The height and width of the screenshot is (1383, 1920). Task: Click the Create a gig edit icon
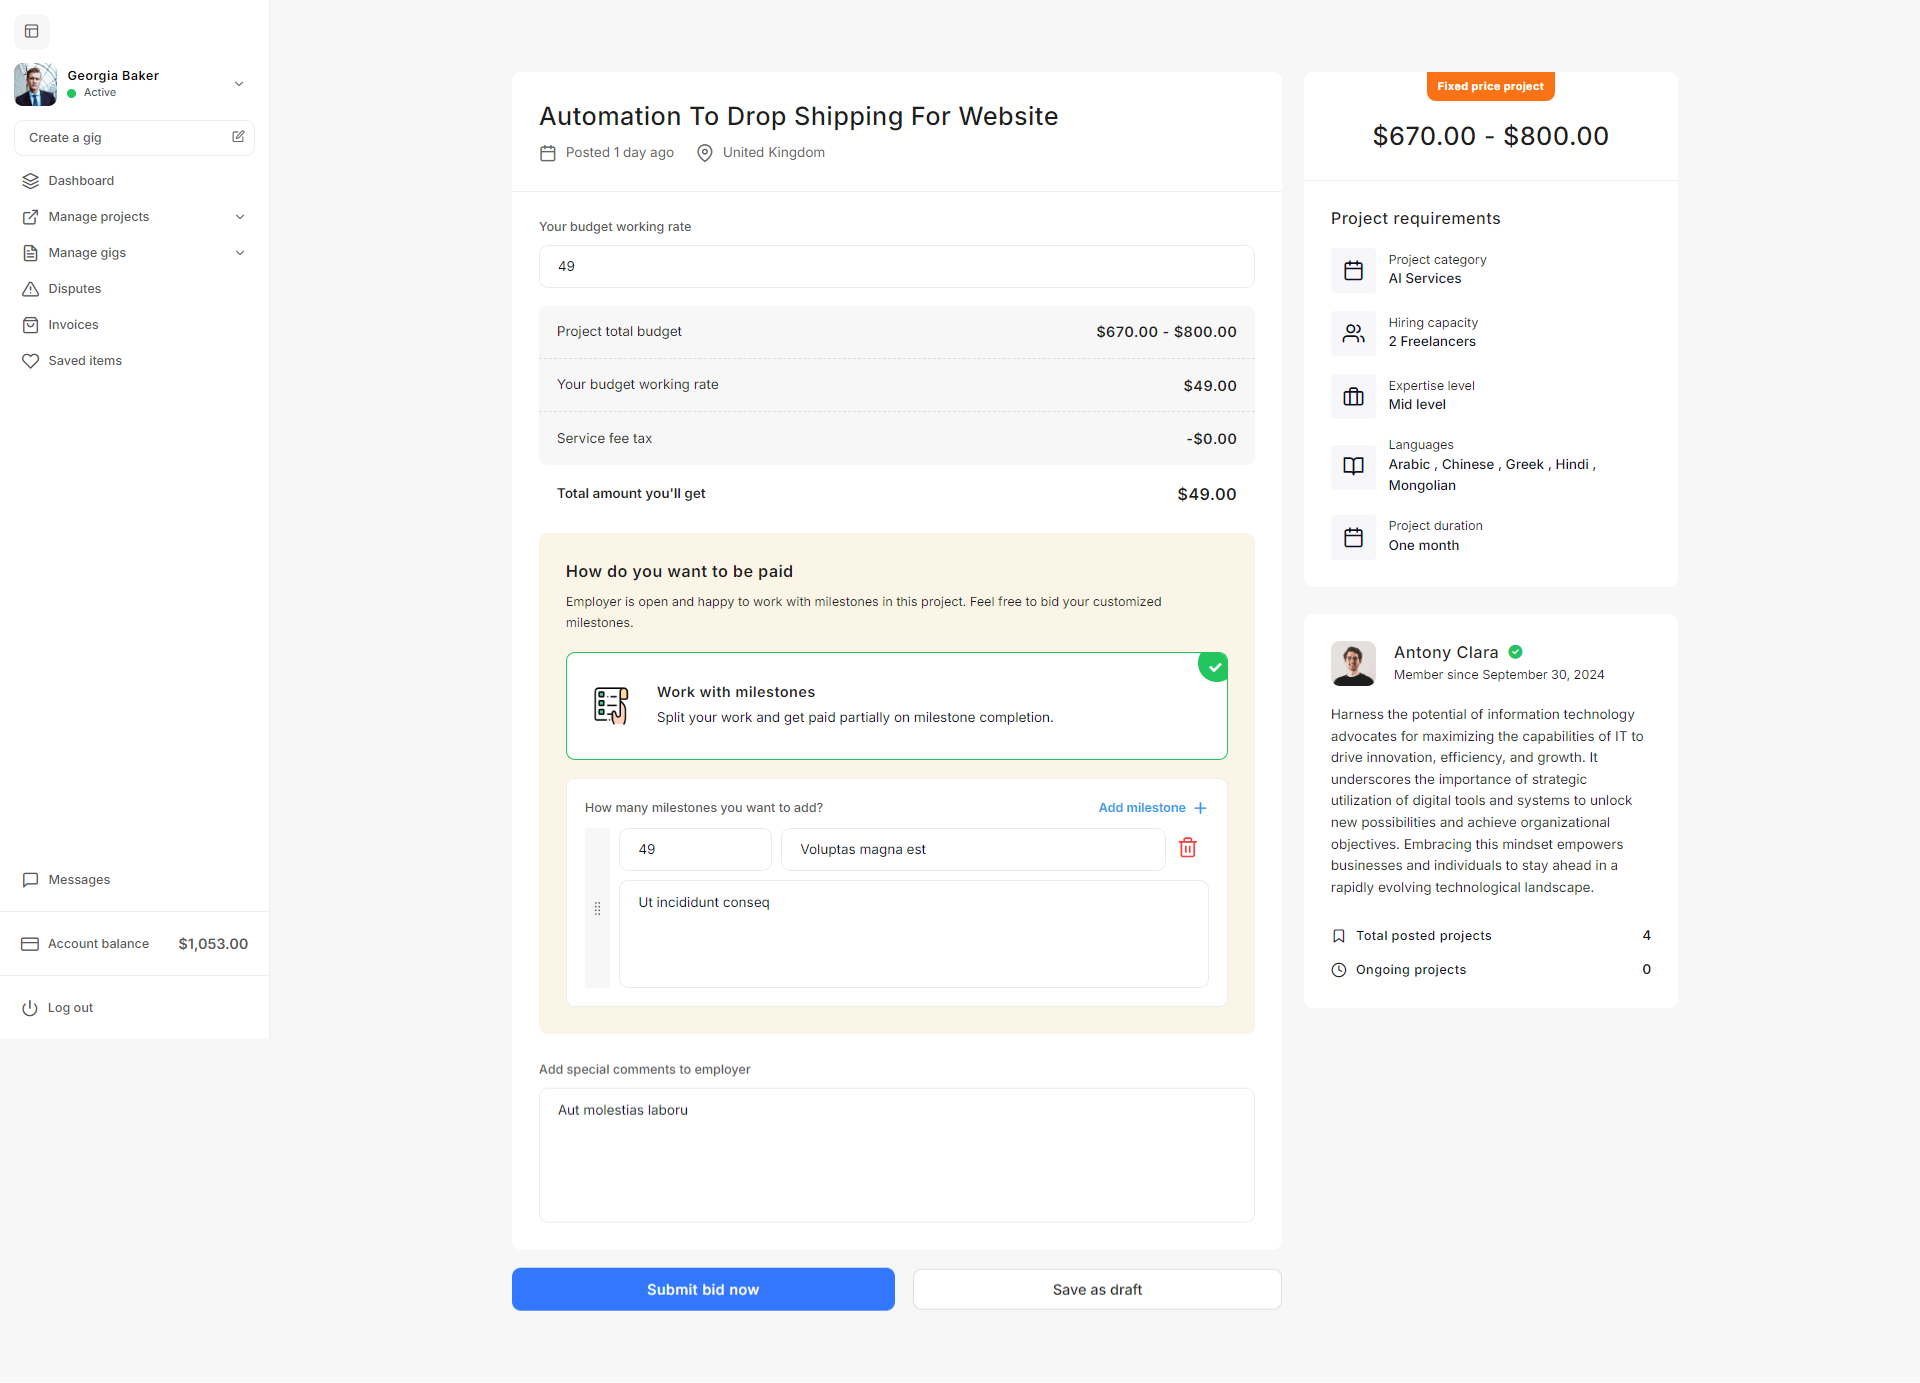click(238, 137)
